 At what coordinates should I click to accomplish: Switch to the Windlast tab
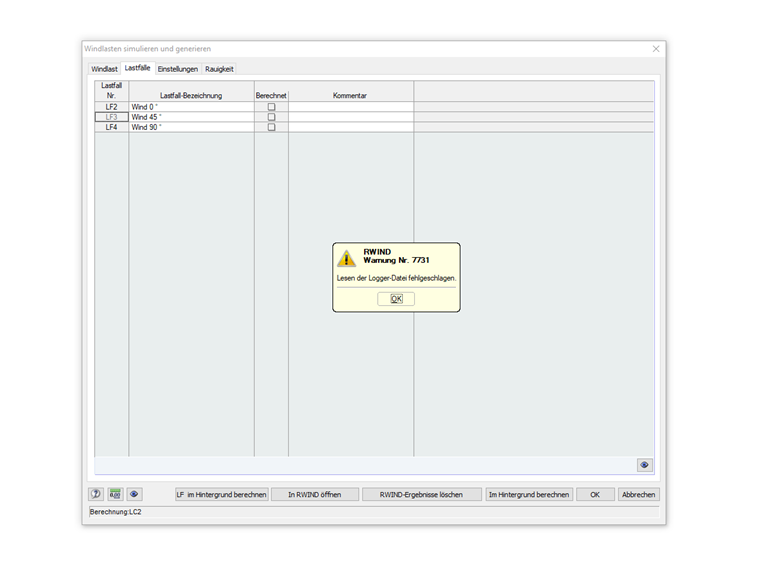pyautogui.click(x=104, y=69)
